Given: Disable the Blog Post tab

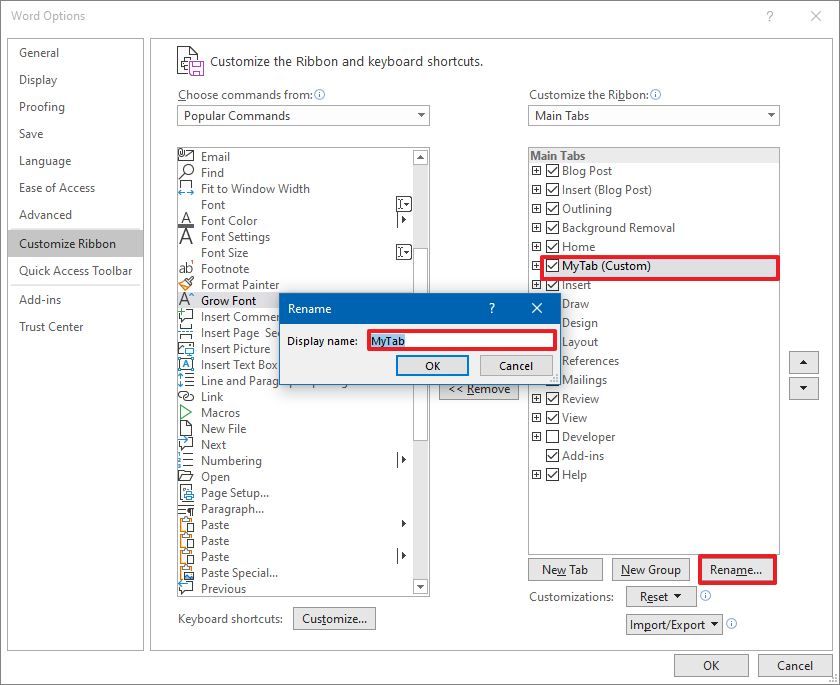Looking at the screenshot, I should 552,171.
